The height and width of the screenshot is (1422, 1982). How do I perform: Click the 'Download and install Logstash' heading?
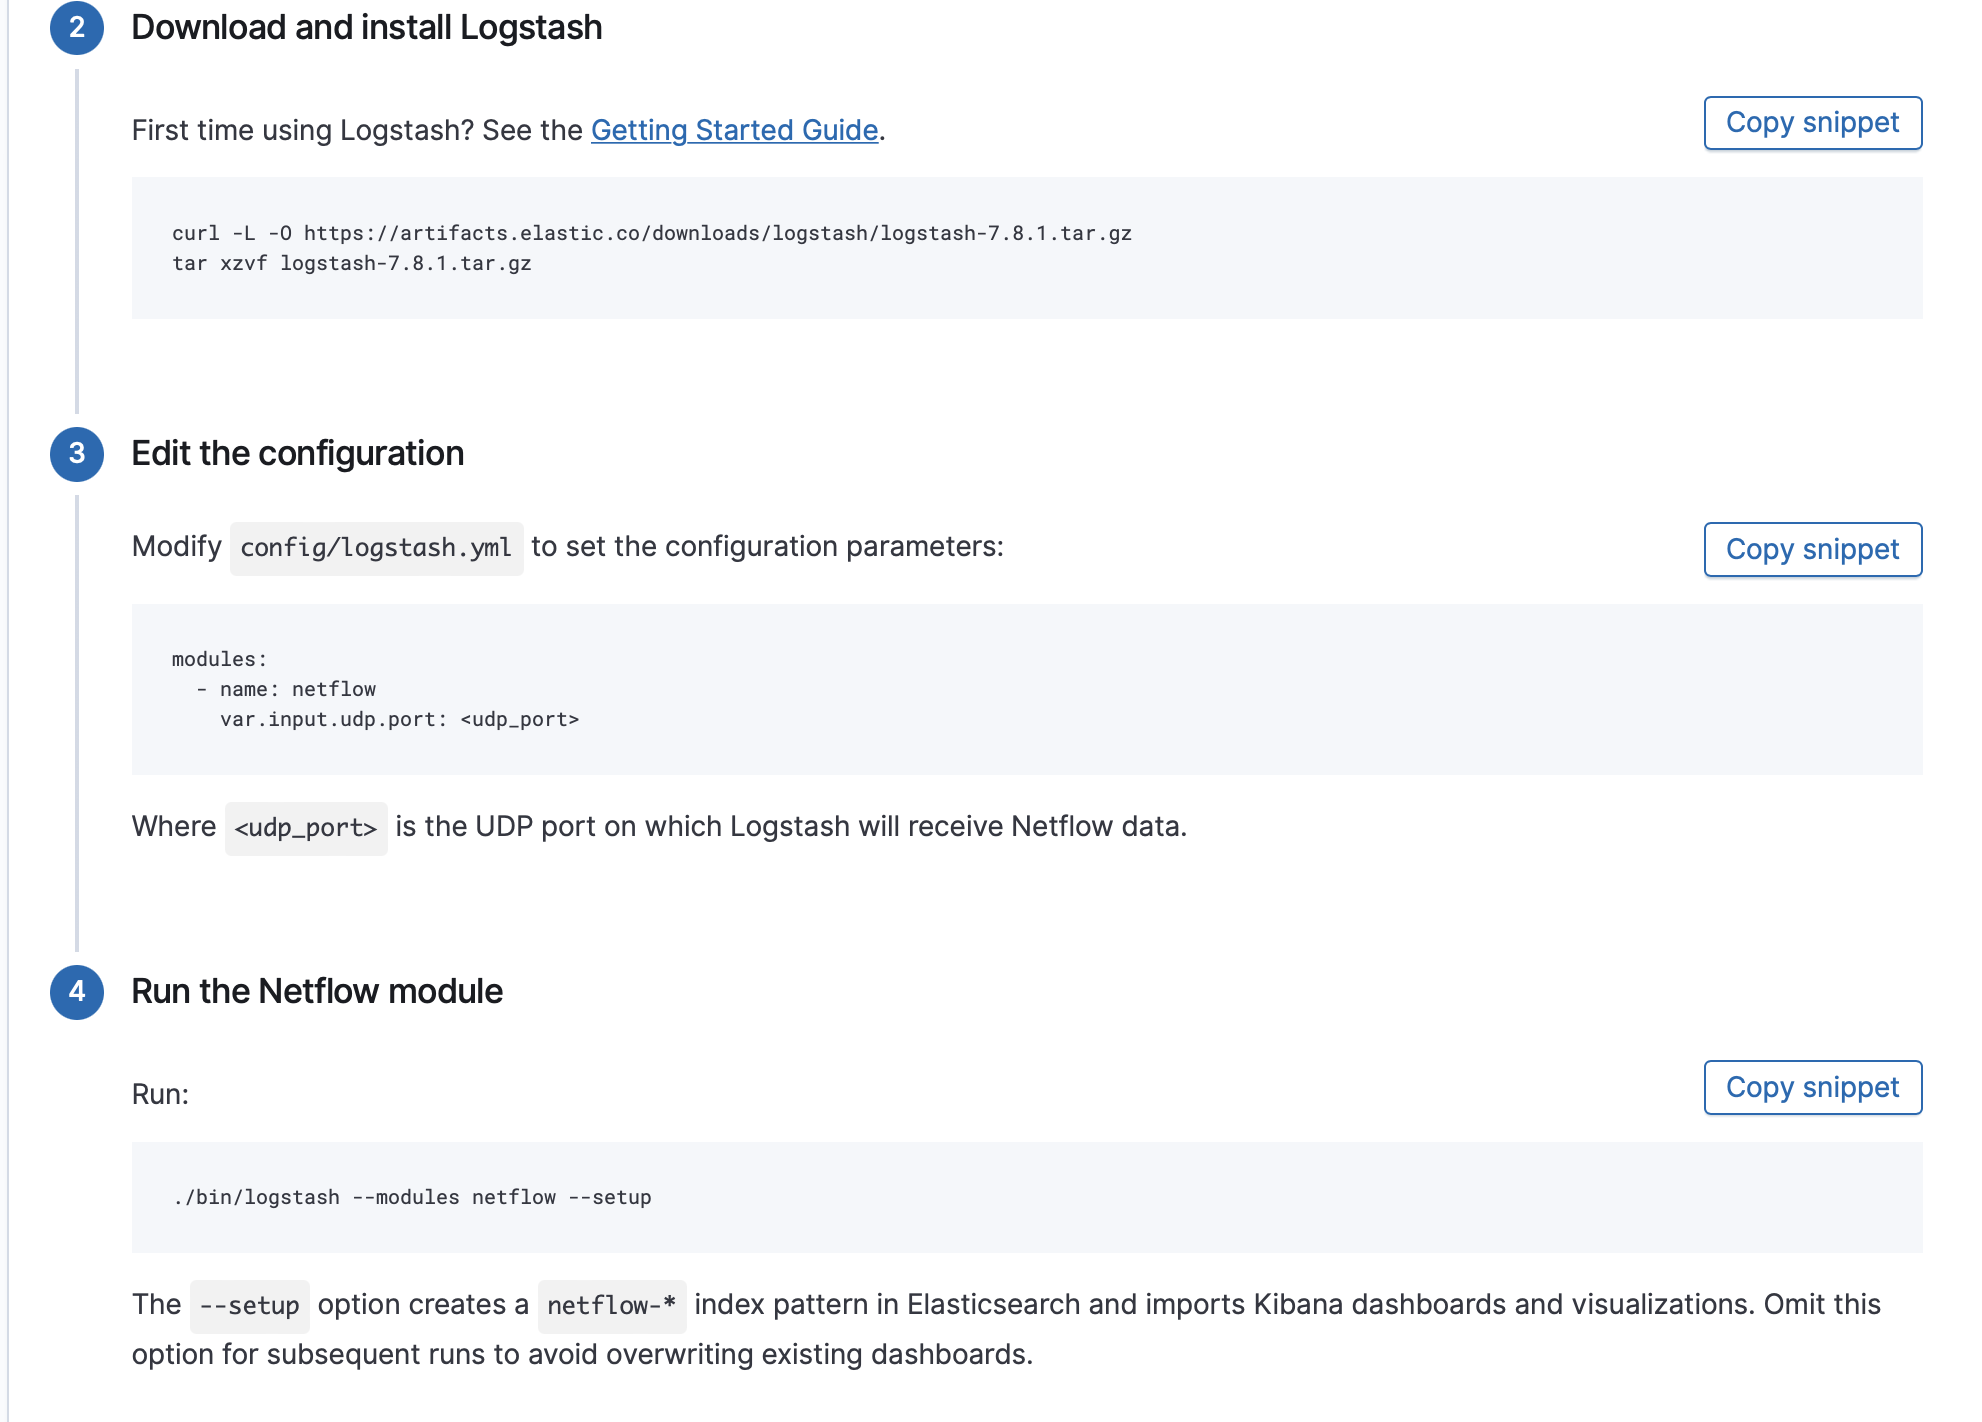(366, 28)
